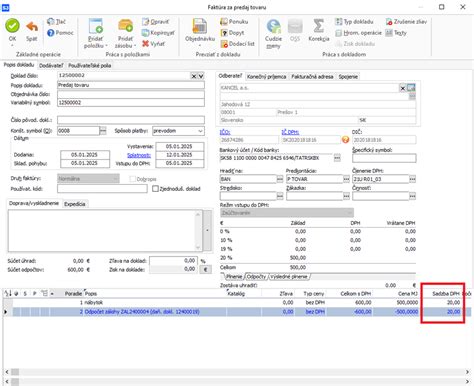Select the nábytok row
This screenshot has height=386, width=474.
[237, 303]
